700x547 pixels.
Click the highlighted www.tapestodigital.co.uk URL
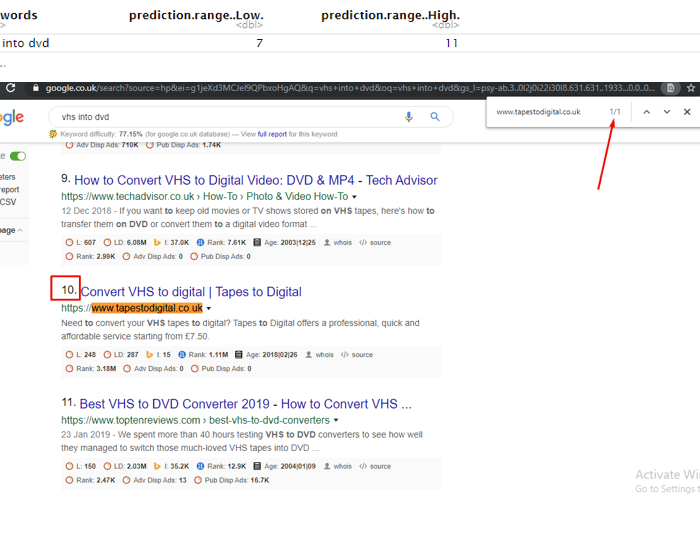click(147, 309)
